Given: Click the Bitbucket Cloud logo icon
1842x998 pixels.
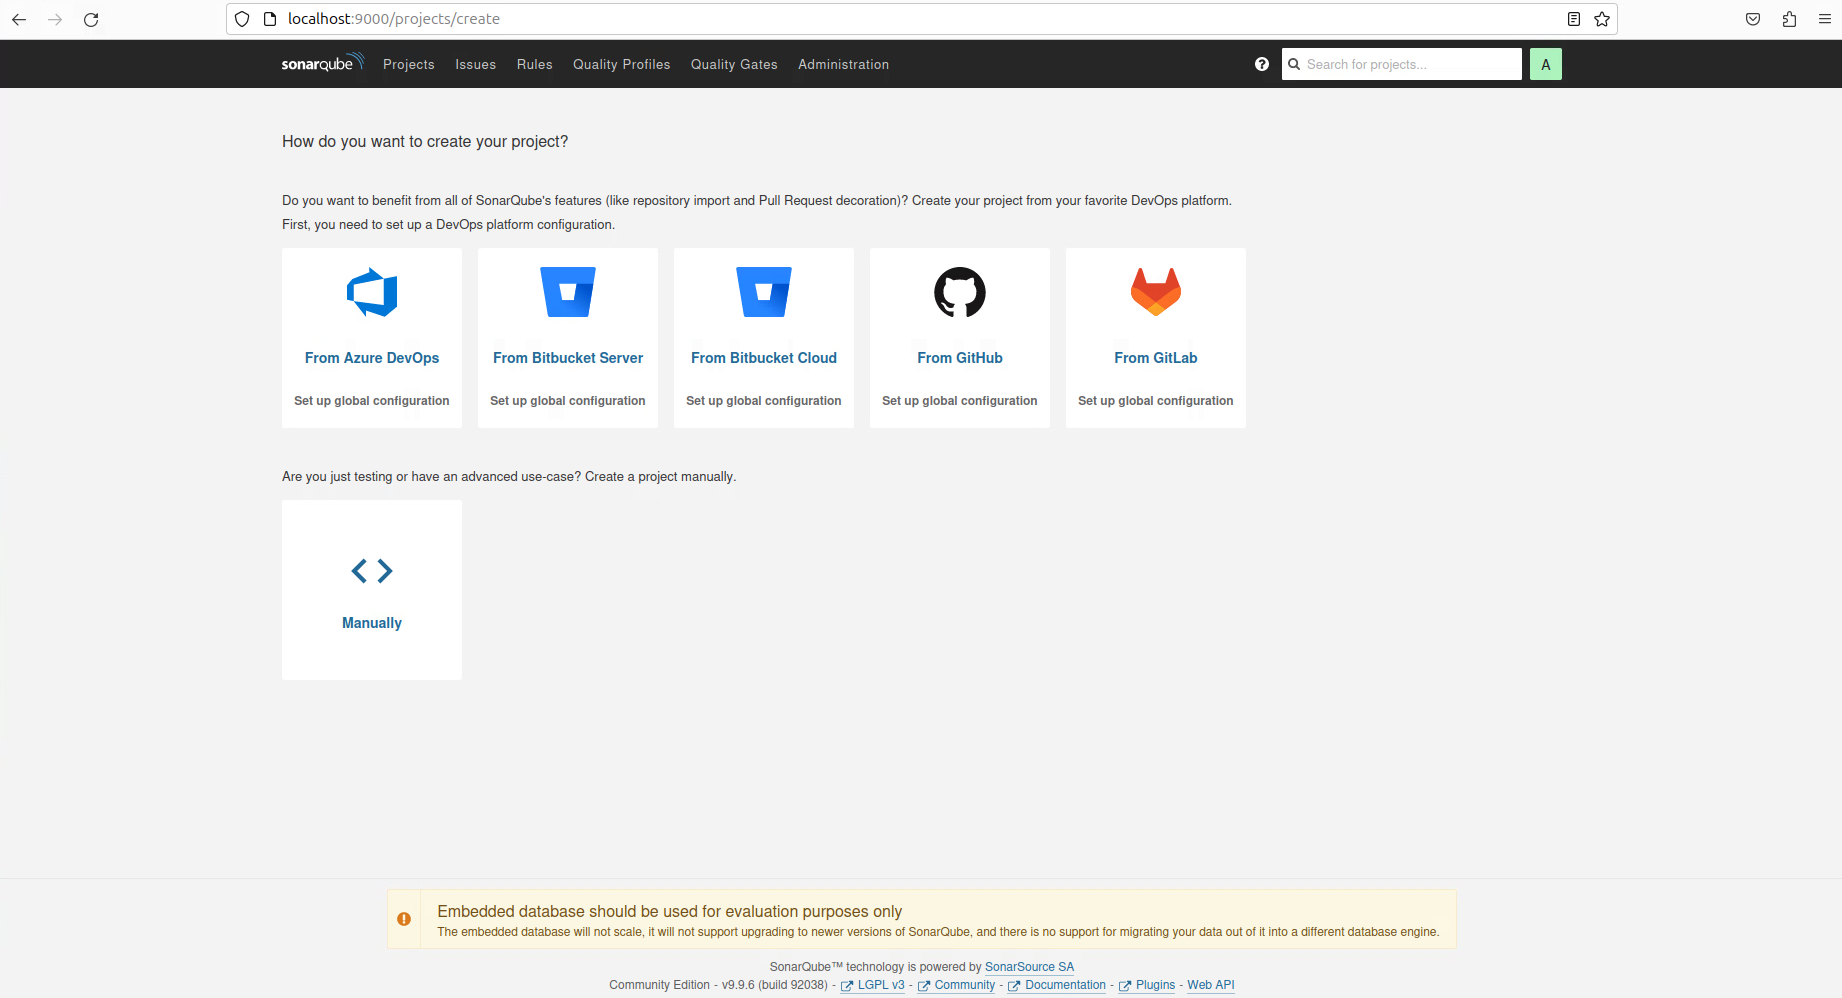Looking at the screenshot, I should [x=764, y=292].
